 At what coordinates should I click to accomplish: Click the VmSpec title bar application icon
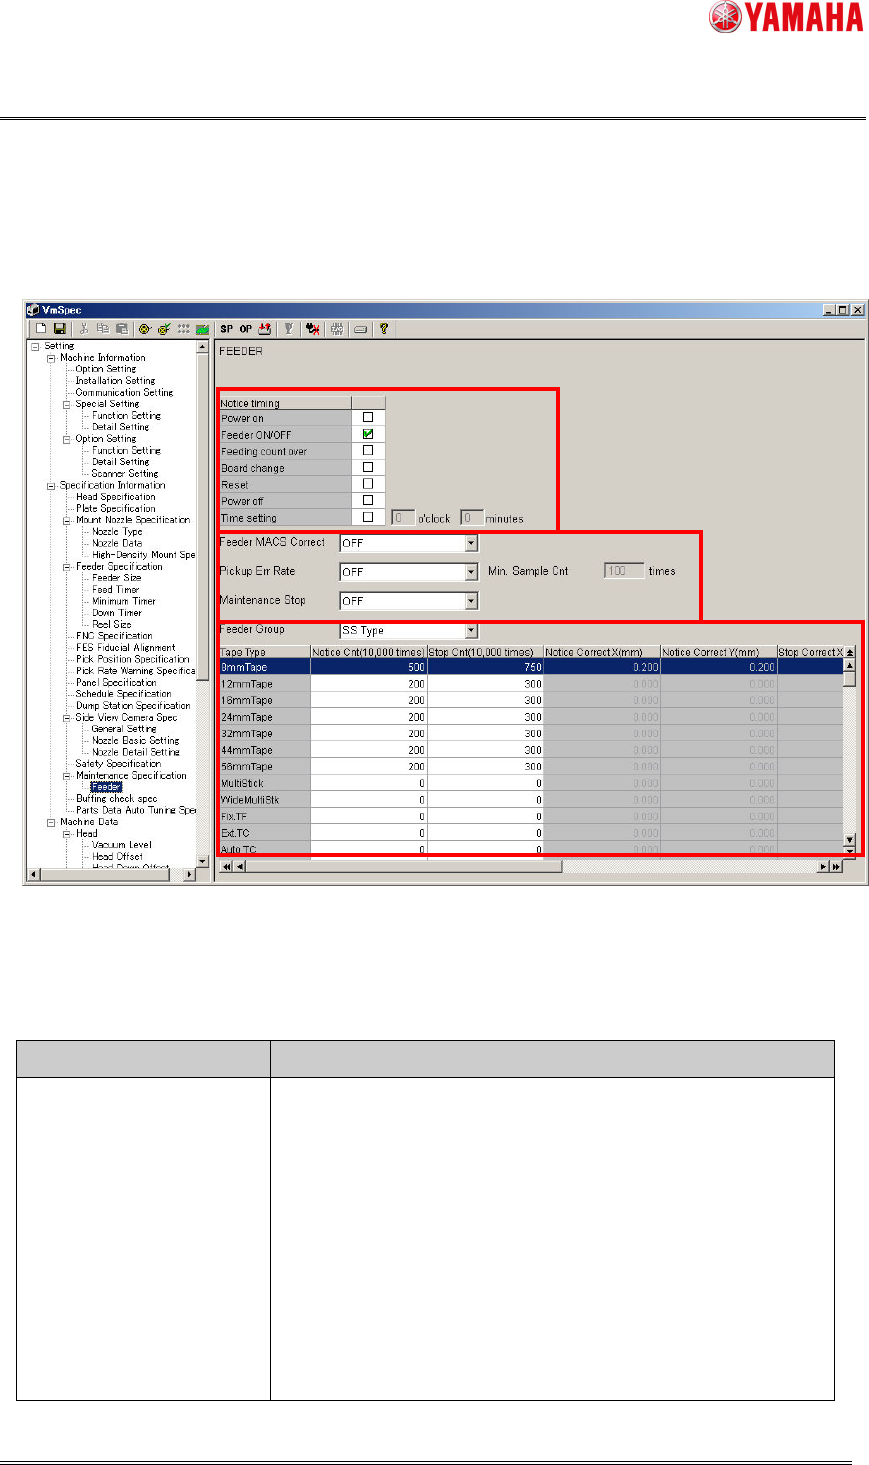point(33,310)
